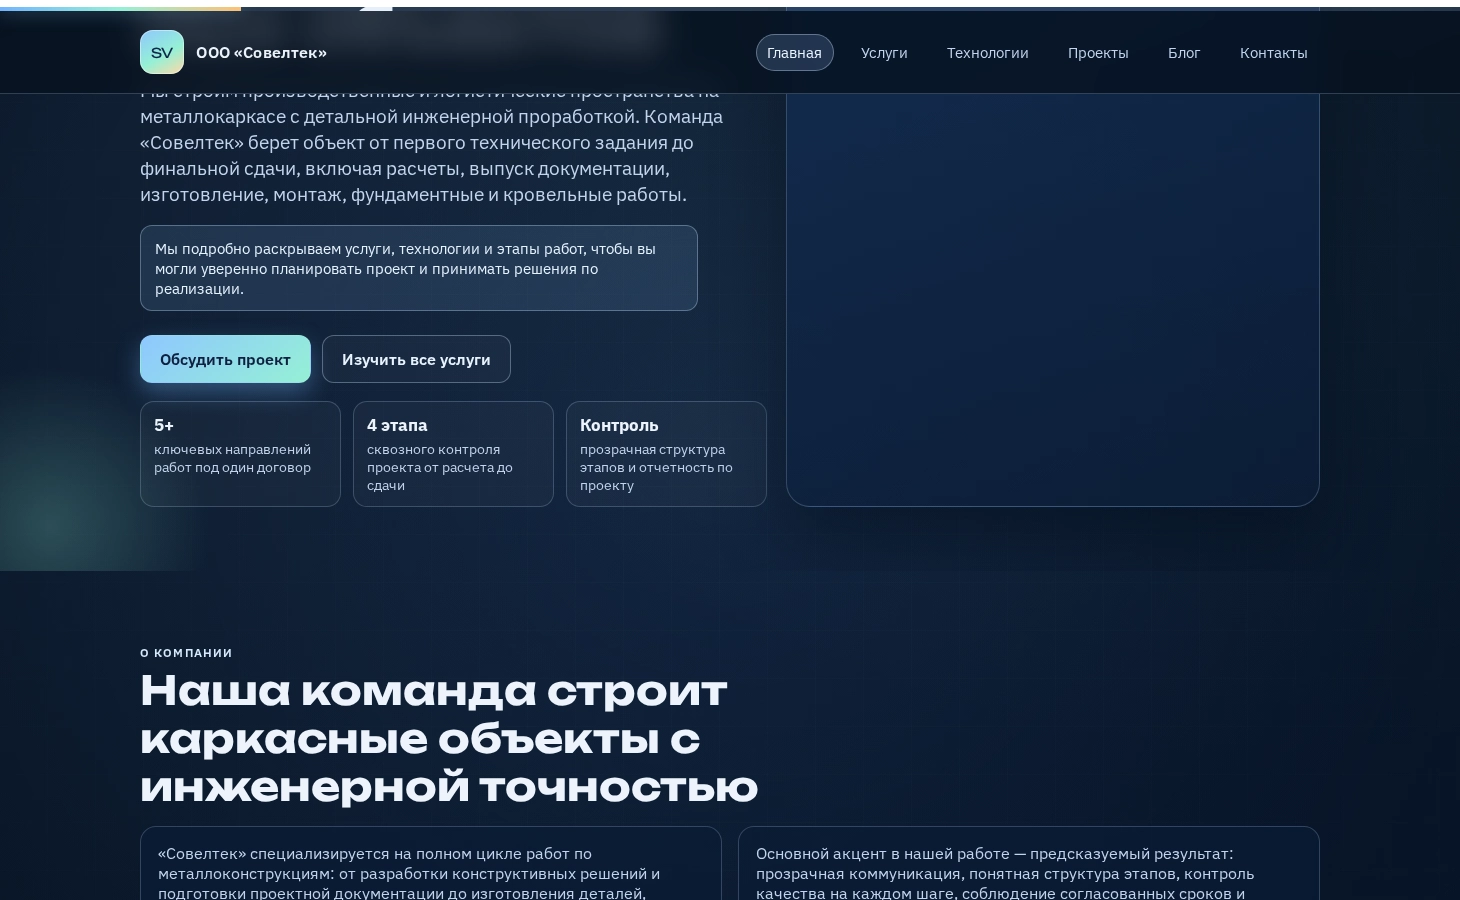Click the 4 этапа statistics card
The width and height of the screenshot is (1460, 900).
coord(453,454)
